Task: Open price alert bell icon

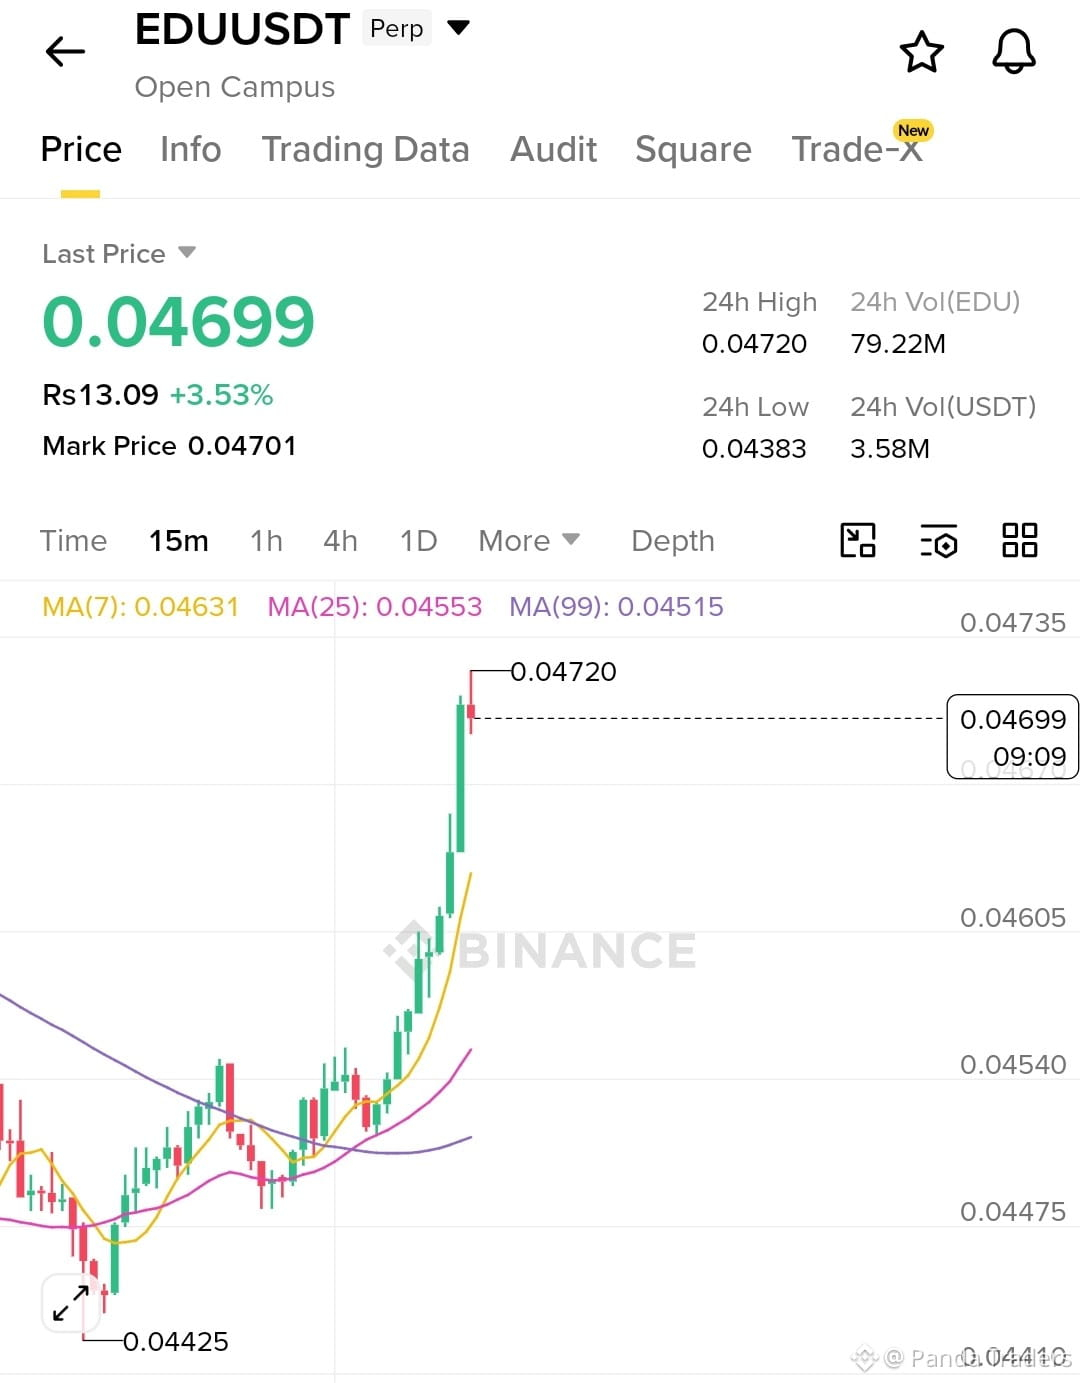Action: [1013, 52]
